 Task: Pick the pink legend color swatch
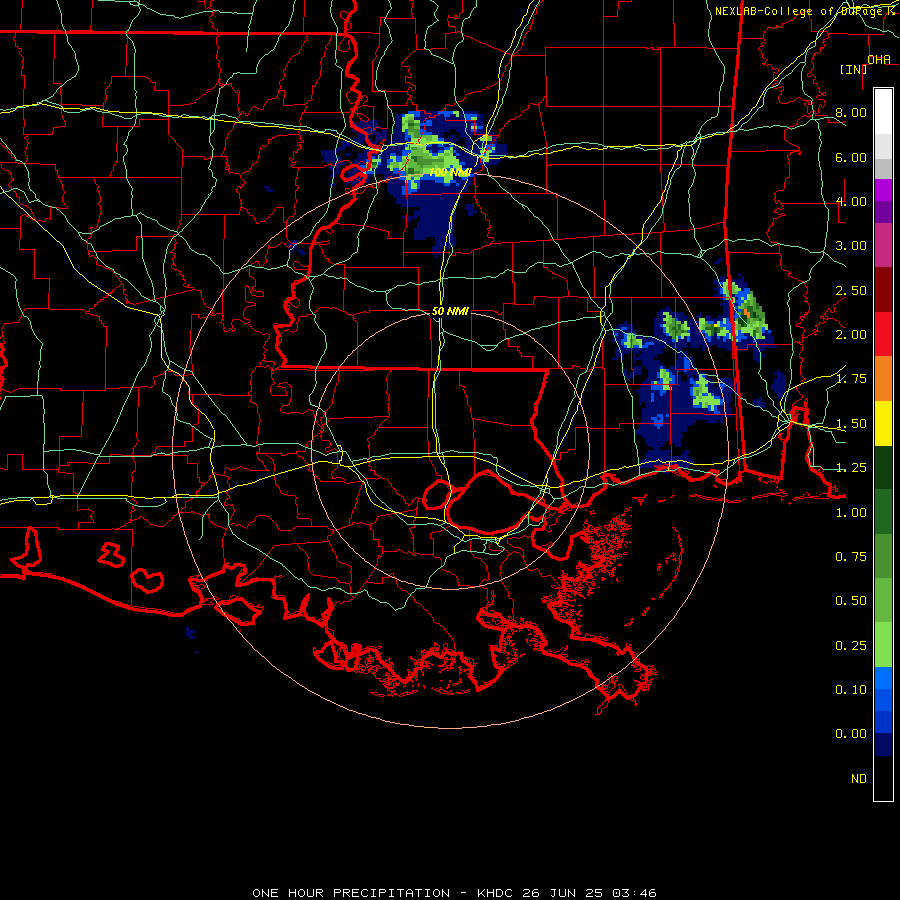(x=883, y=245)
